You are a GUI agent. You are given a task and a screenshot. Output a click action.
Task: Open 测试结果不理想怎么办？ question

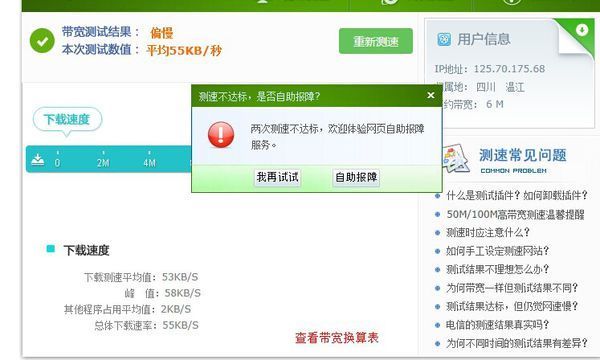point(498,269)
